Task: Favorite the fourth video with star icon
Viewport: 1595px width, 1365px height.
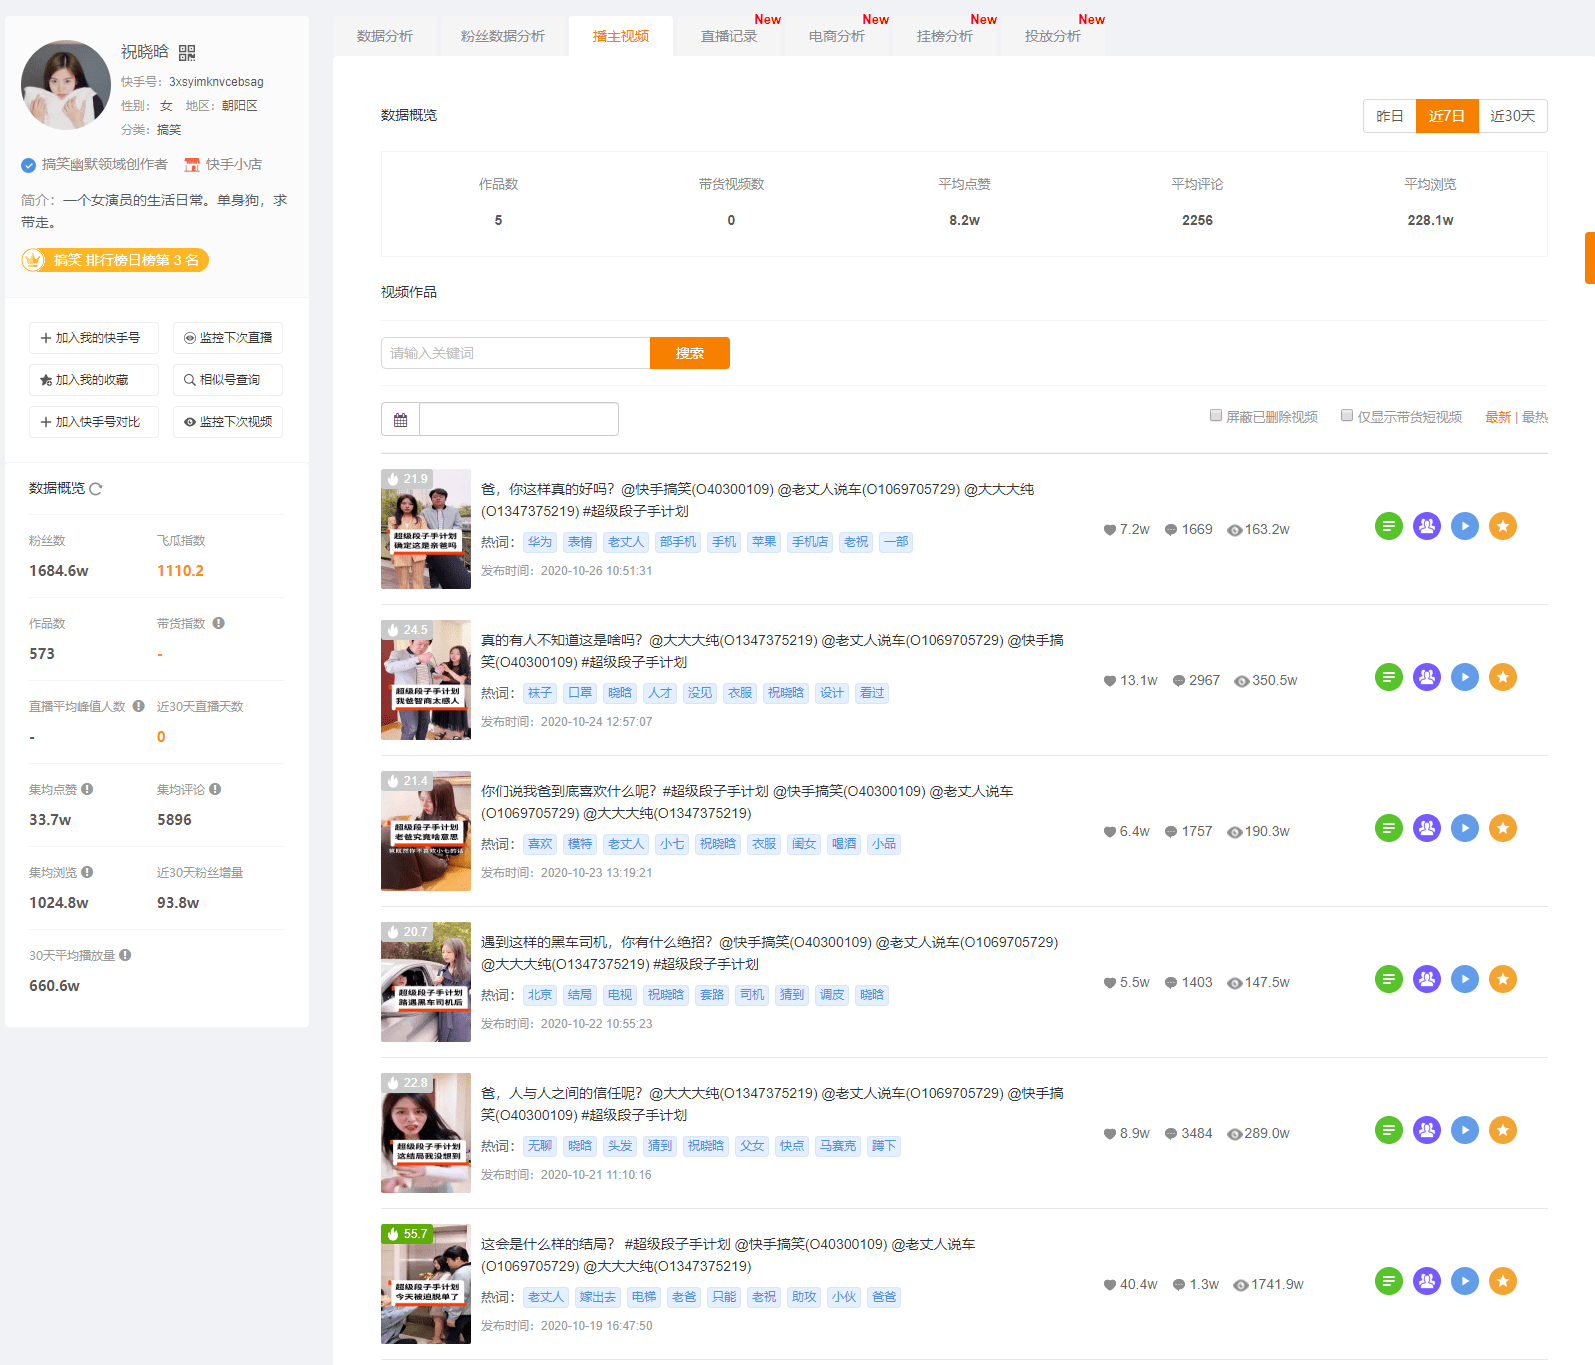Action: (1502, 979)
